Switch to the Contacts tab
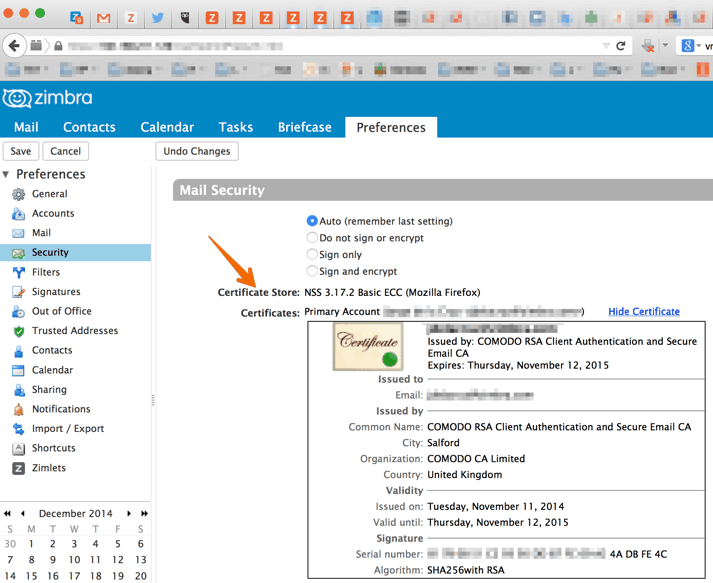The image size is (713, 583). pyautogui.click(x=89, y=127)
